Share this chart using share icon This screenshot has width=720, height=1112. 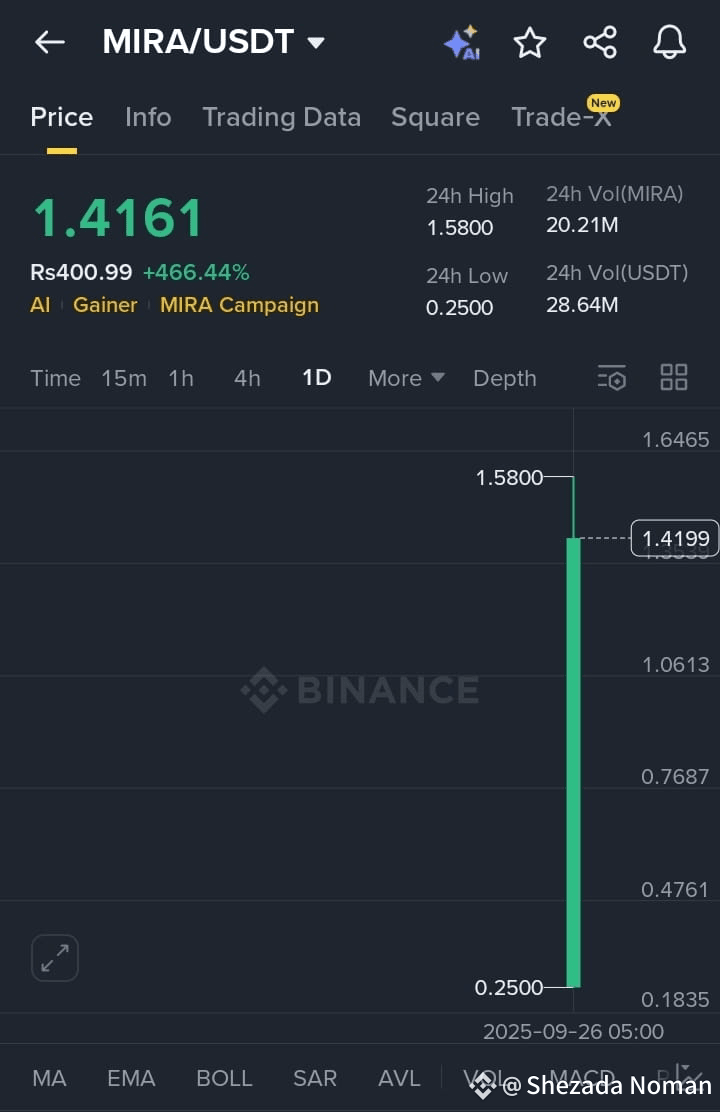click(x=600, y=43)
